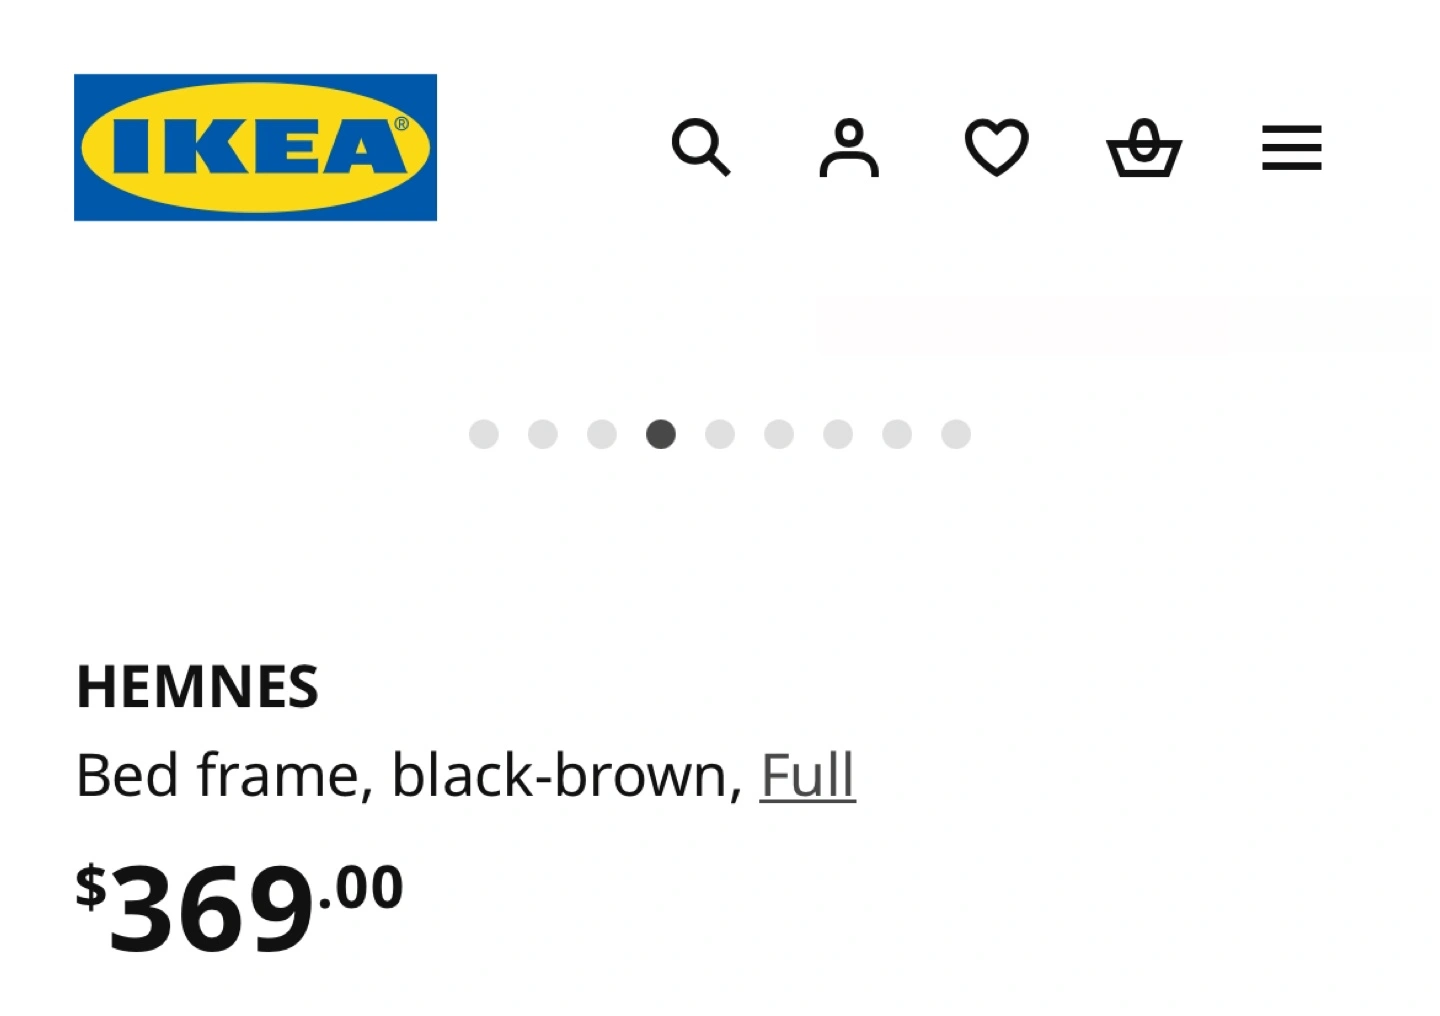The image size is (1440, 1016).
Task: Click the $369.00 price
Action: (240, 906)
